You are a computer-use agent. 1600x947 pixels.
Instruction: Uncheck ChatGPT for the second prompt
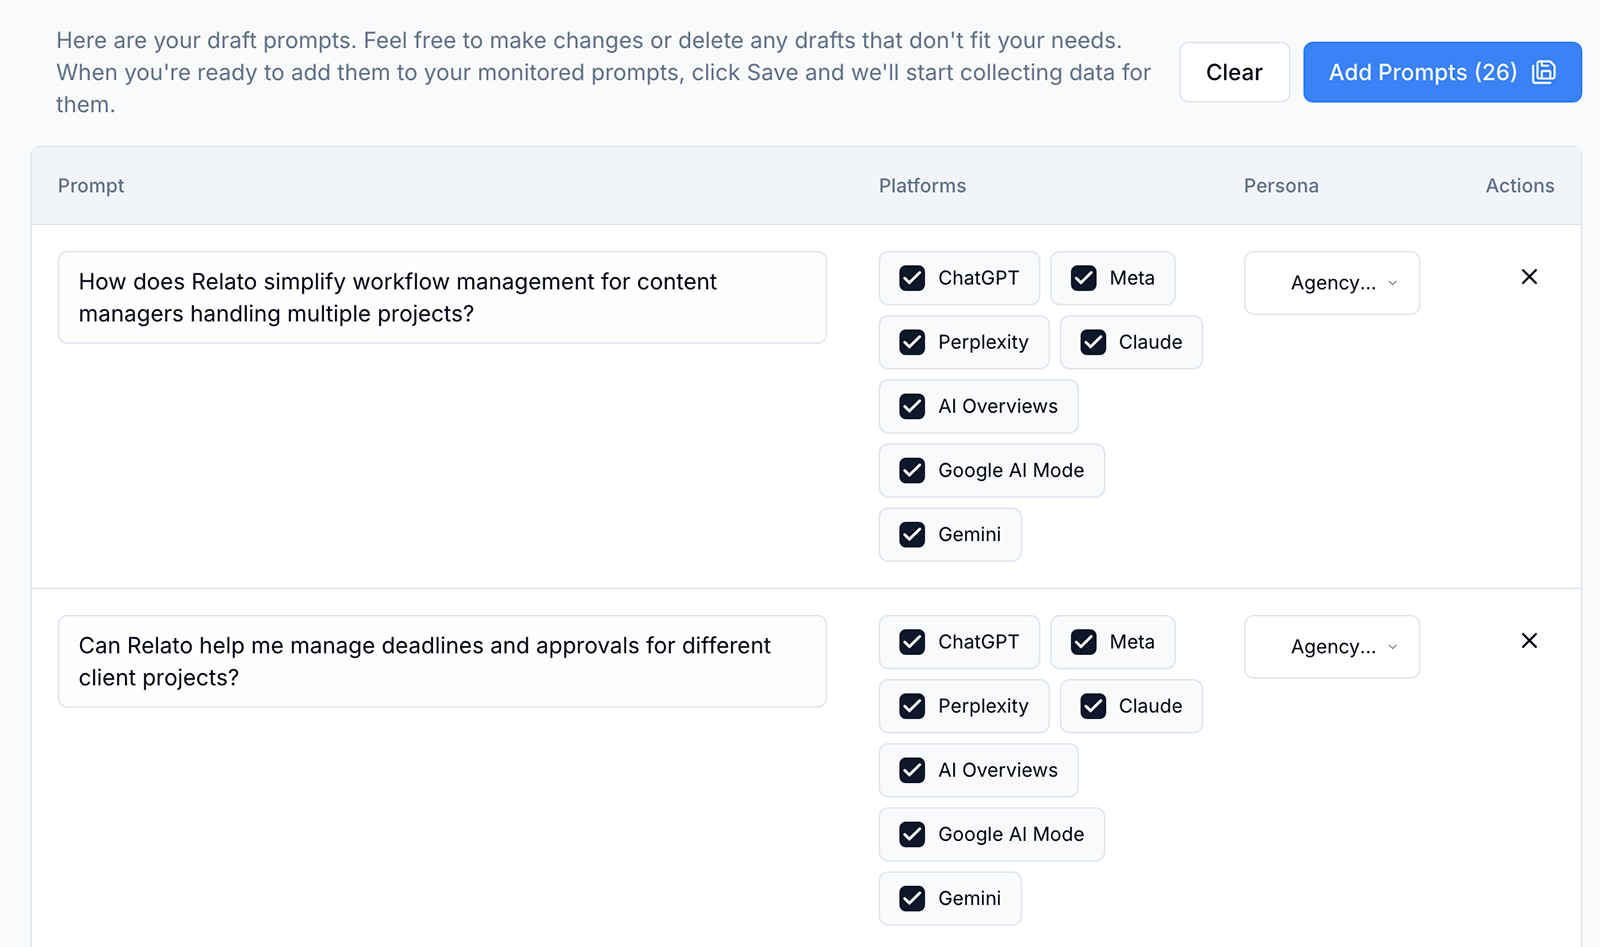click(x=912, y=642)
